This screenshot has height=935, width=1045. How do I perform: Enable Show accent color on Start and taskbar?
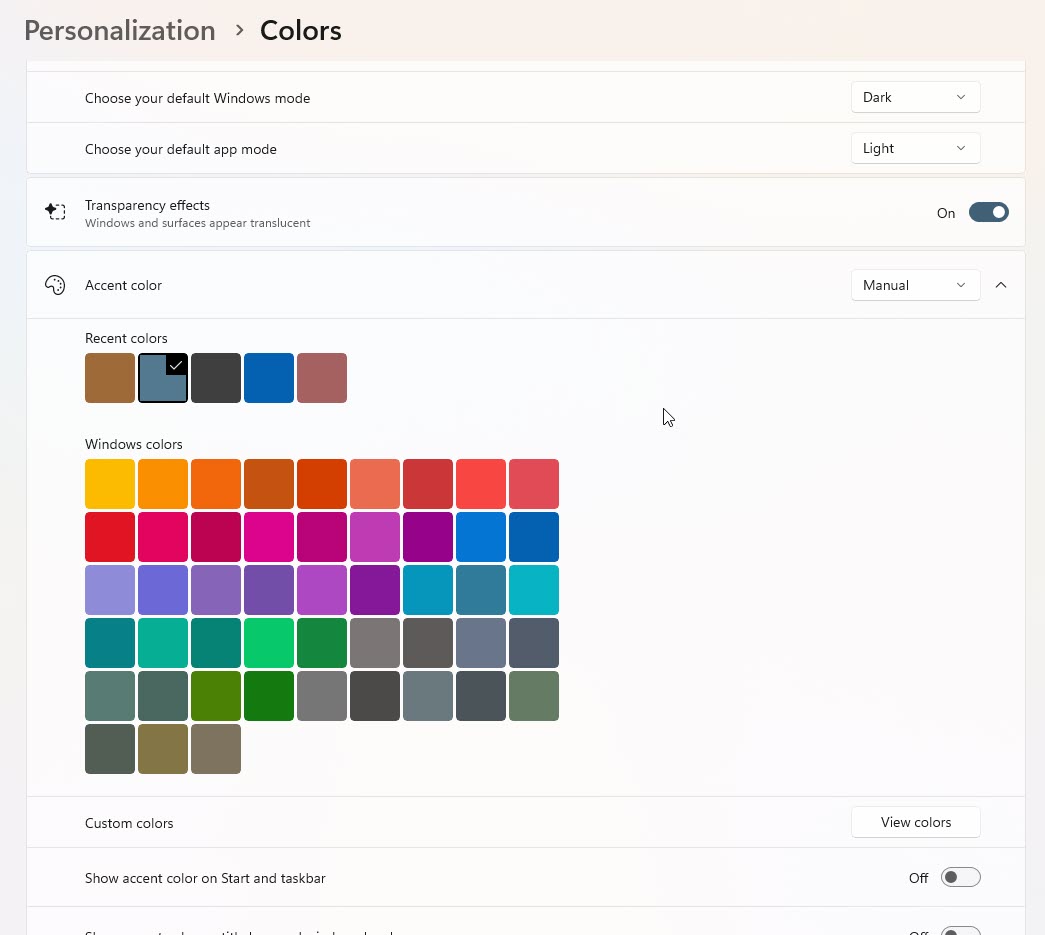click(960, 877)
